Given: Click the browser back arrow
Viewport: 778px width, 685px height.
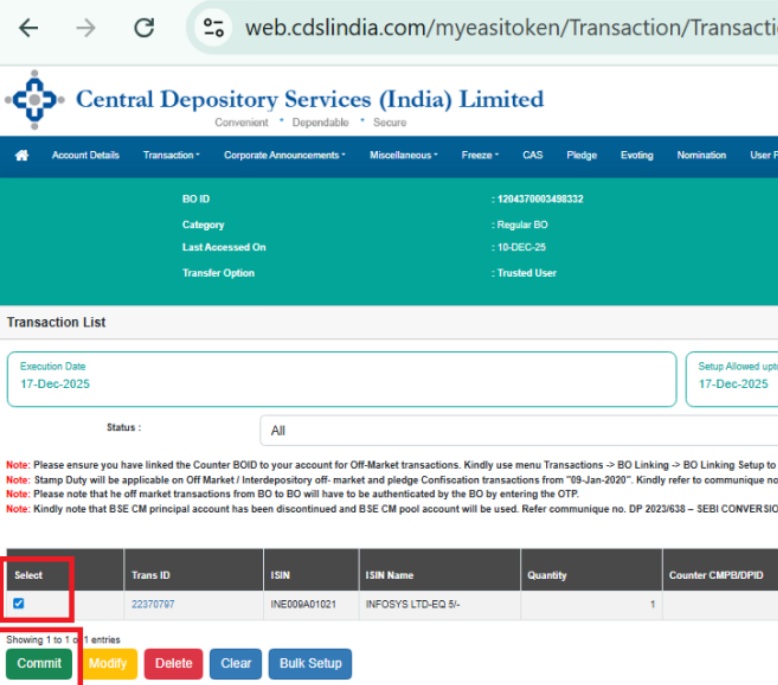Looking at the screenshot, I should [x=28, y=28].
